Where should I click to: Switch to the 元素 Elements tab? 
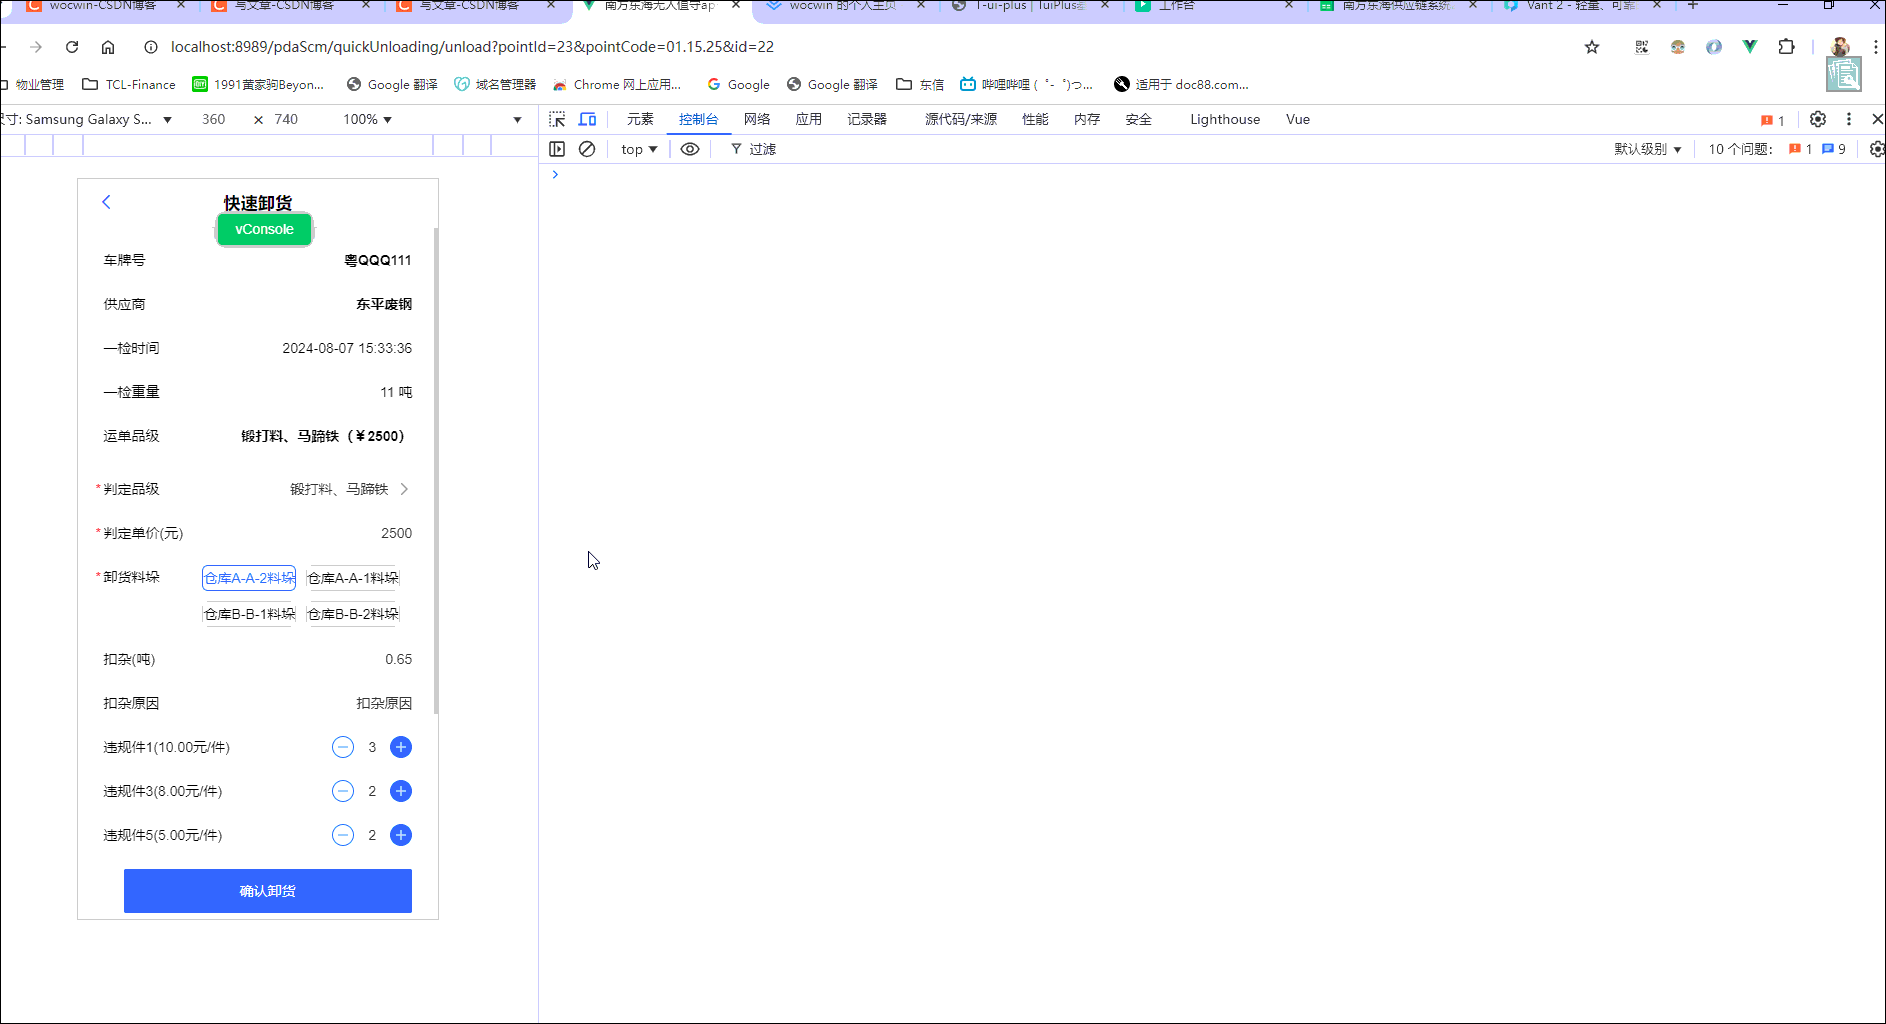click(x=640, y=119)
